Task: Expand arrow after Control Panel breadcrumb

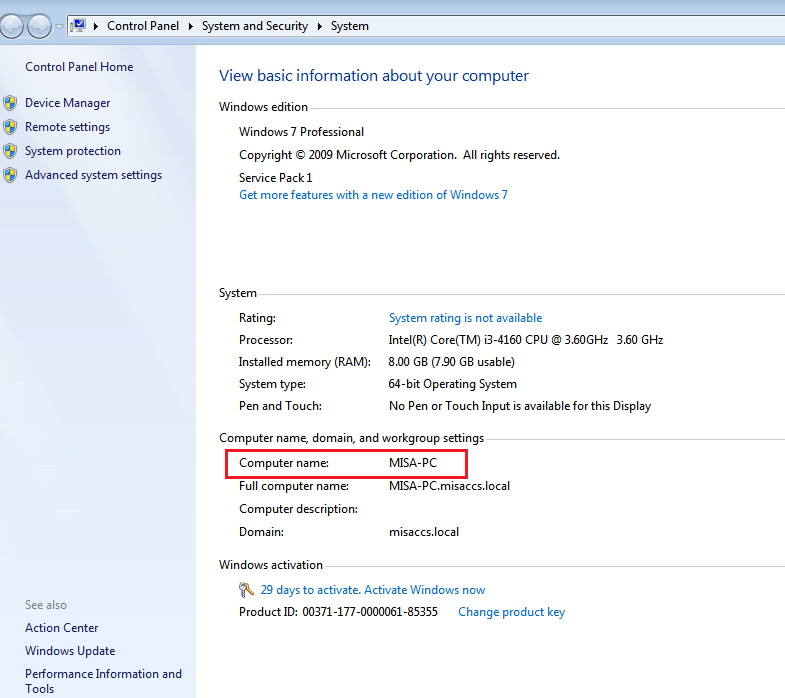Action: (191, 26)
